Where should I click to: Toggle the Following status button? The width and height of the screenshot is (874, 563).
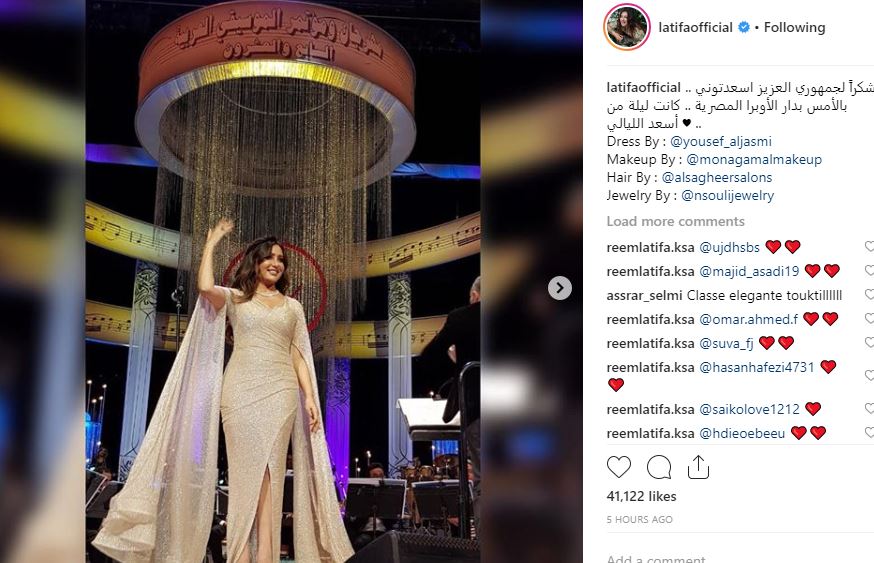[x=794, y=27]
